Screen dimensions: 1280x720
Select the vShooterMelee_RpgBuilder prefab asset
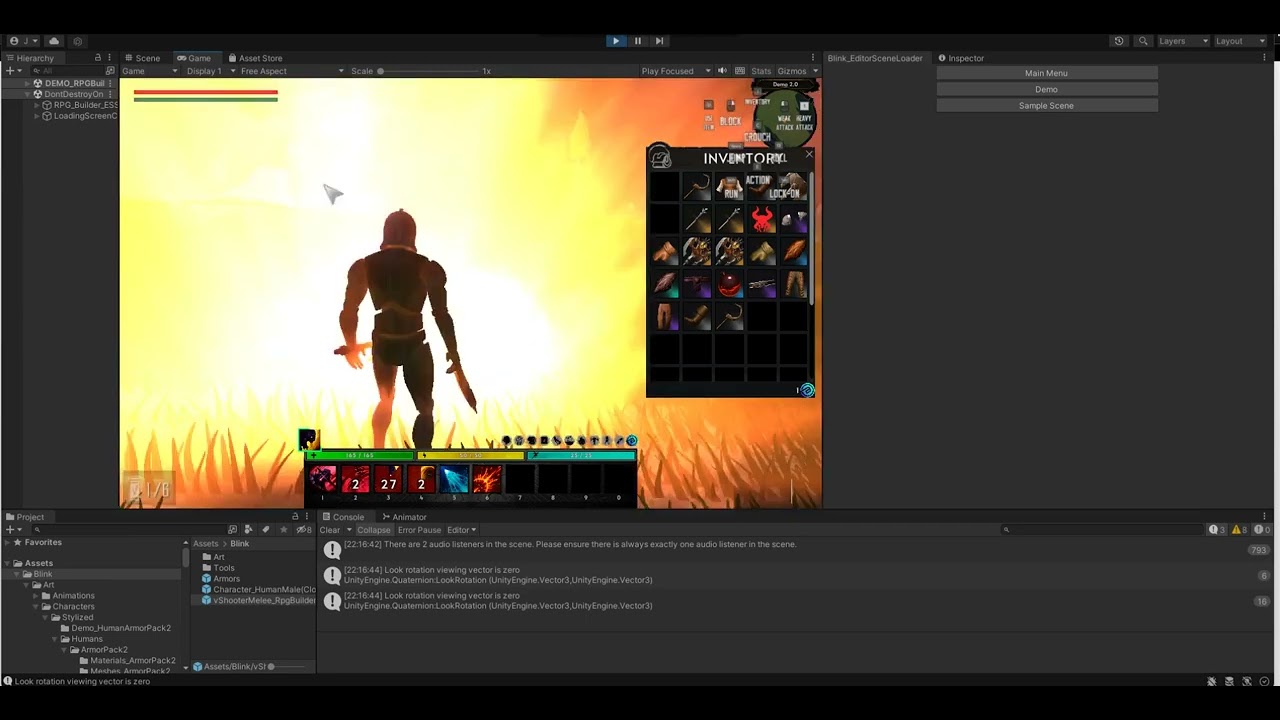coord(259,601)
